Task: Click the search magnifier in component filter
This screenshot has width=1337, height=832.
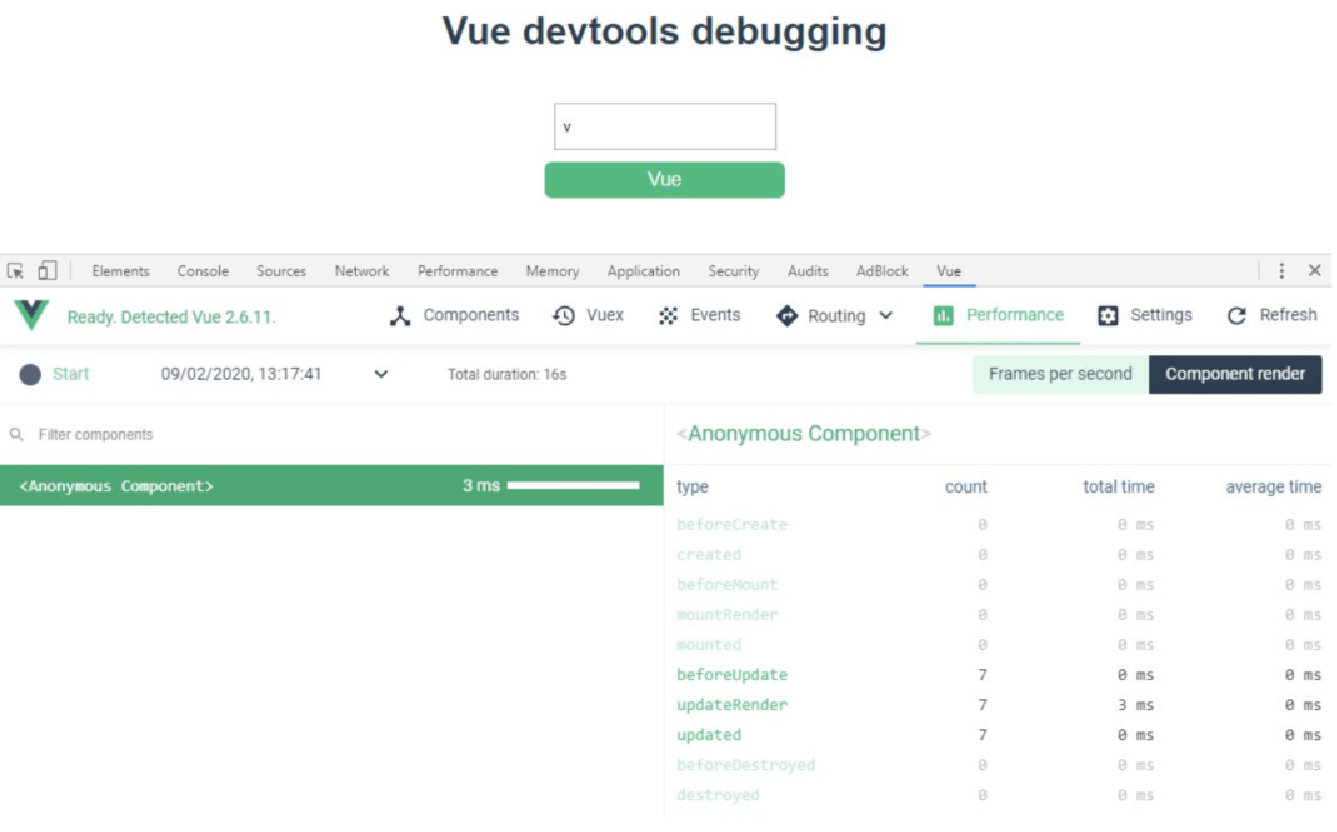Action: (x=16, y=435)
